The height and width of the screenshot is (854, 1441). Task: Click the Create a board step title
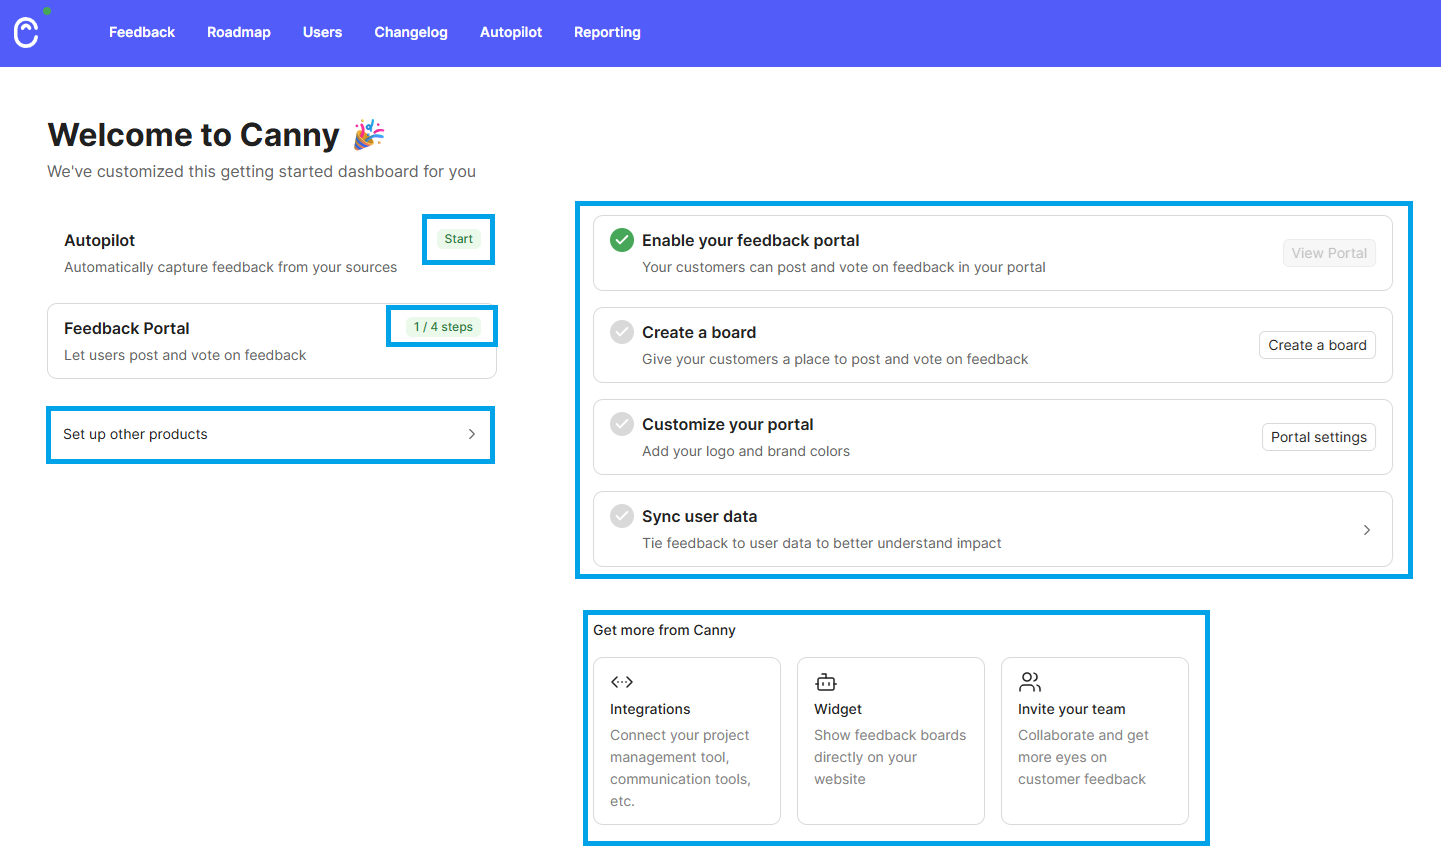tap(699, 332)
